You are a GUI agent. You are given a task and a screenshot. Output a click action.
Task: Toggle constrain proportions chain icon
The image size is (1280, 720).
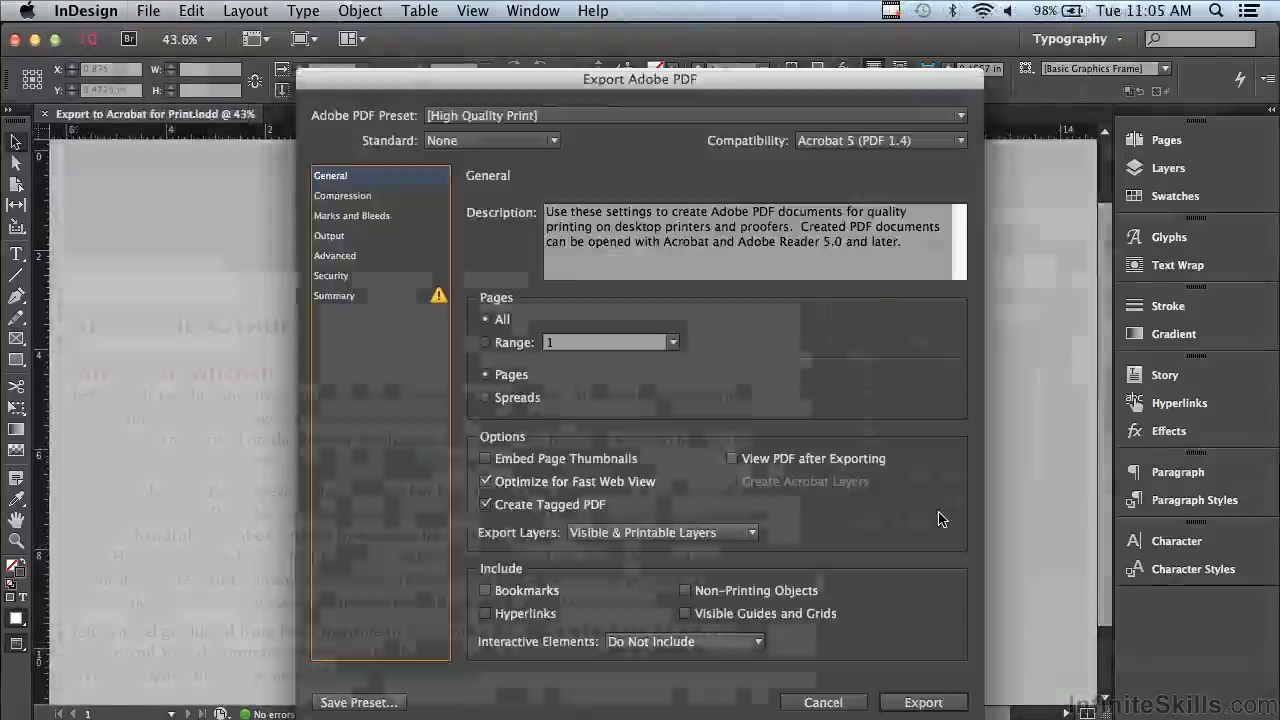coord(255,80)
